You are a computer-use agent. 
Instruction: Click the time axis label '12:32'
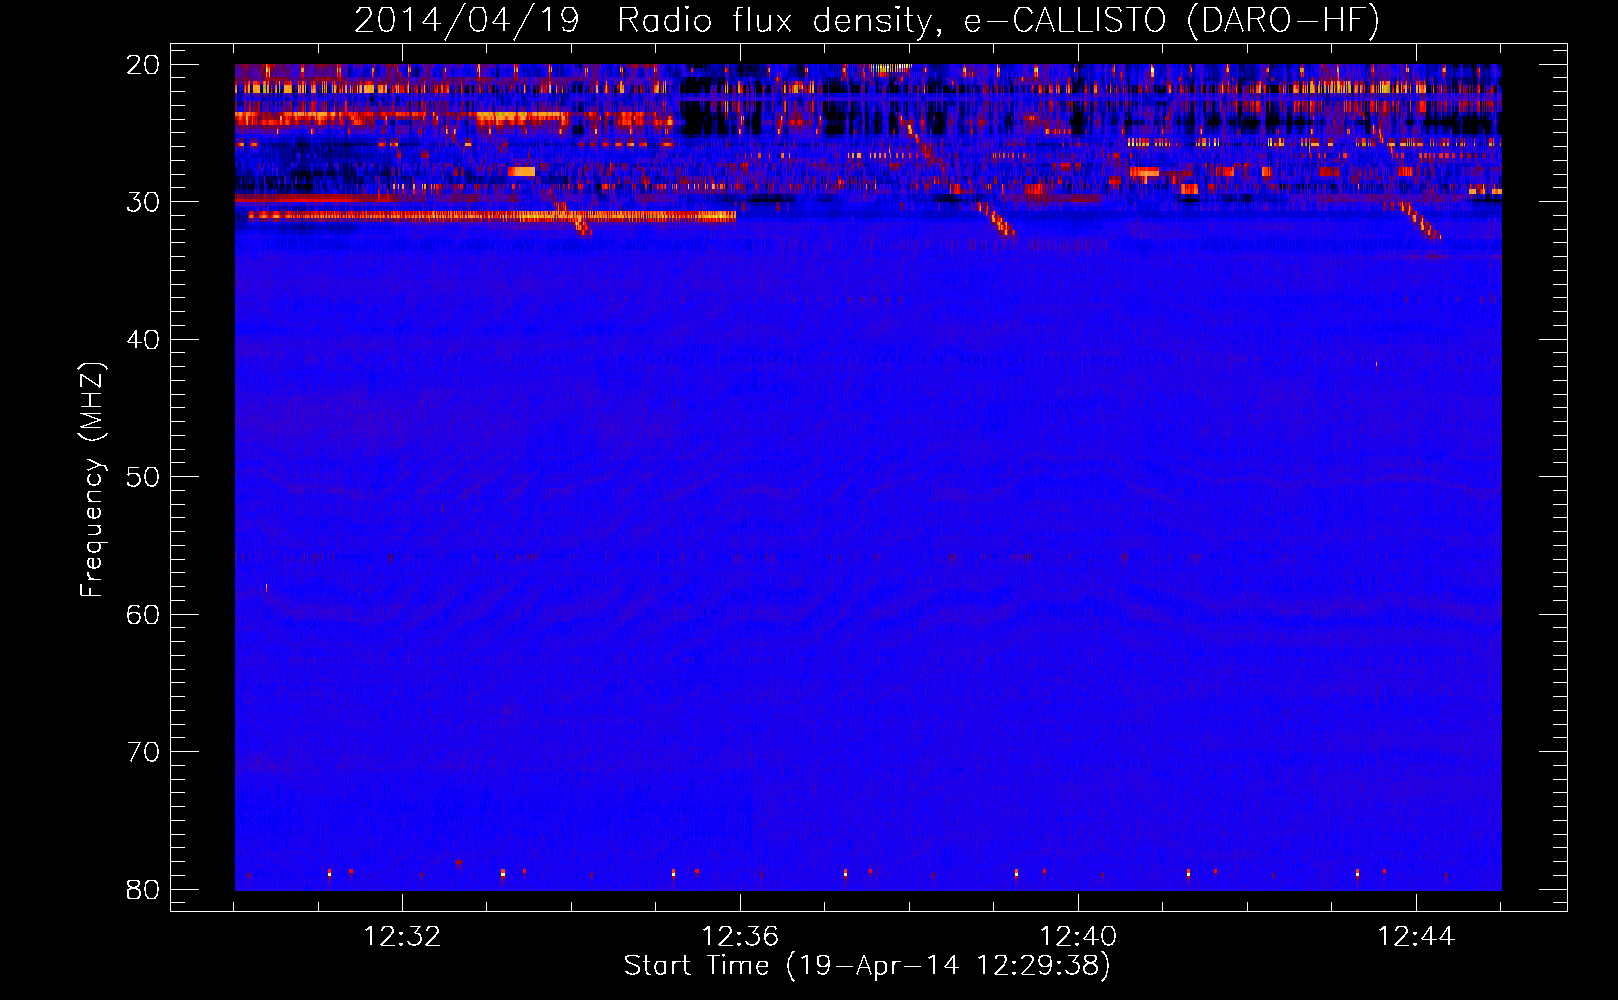pos(402,937)
